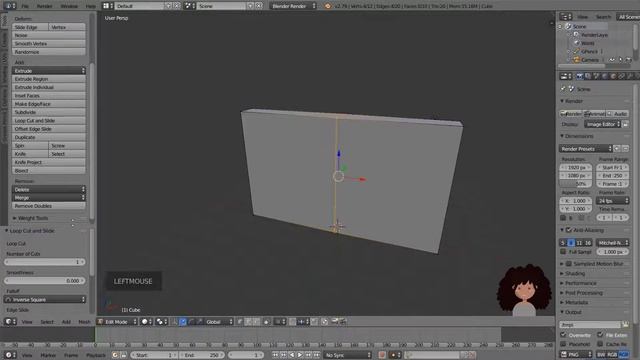Expand the Weight Tools section
640x360 pixels.
point(33,218)
